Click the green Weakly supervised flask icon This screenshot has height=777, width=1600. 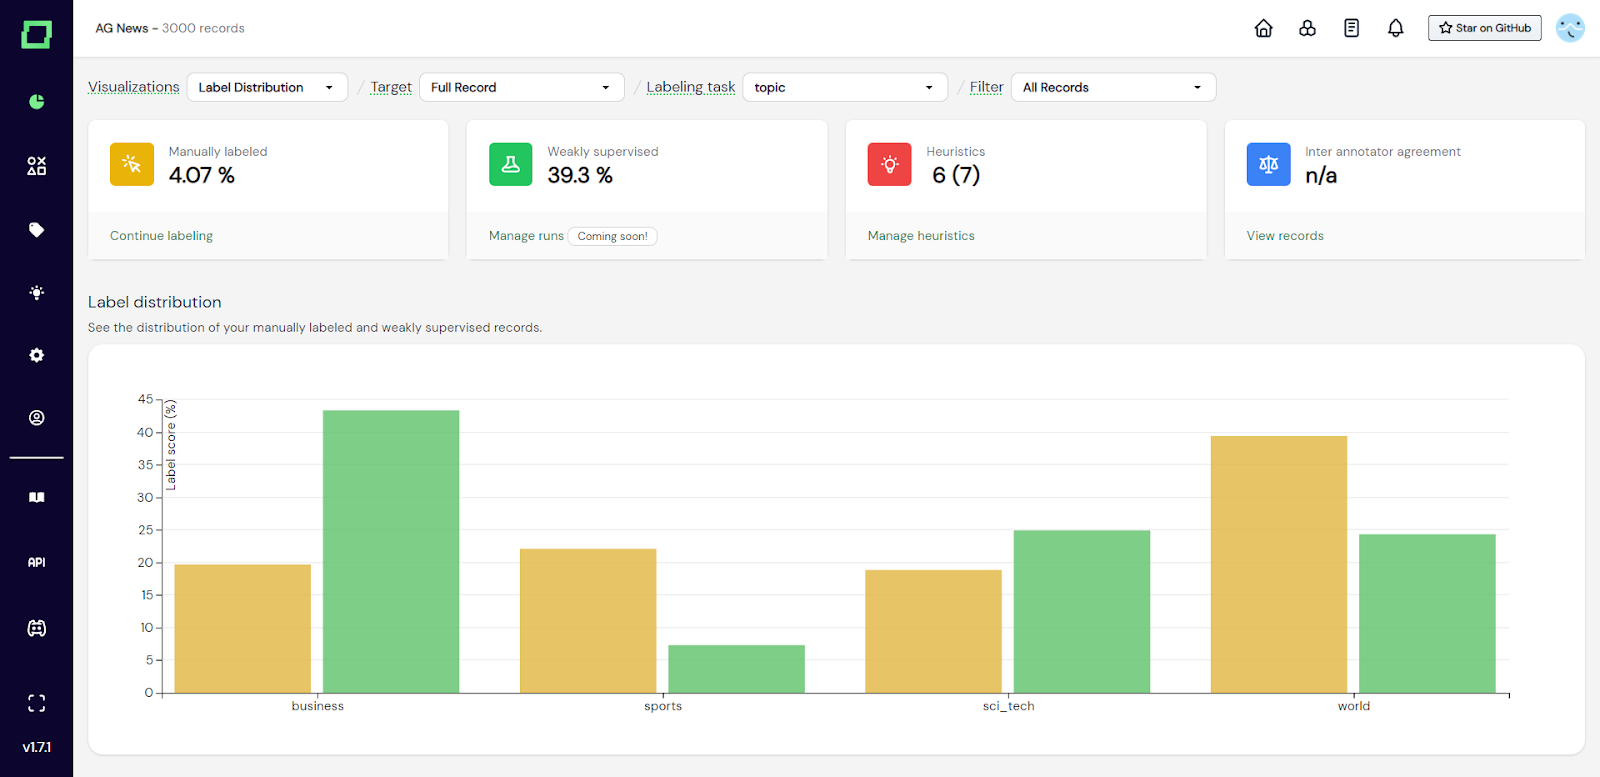[x=510, y=164]
